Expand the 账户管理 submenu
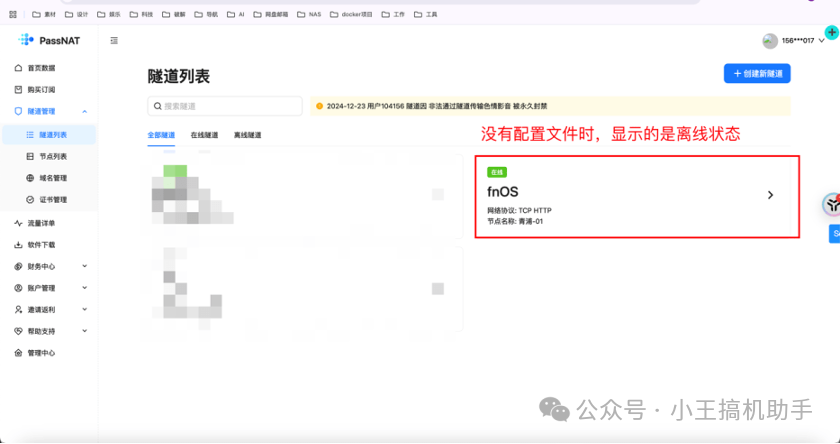840x444 pixels. coord(84,288)
